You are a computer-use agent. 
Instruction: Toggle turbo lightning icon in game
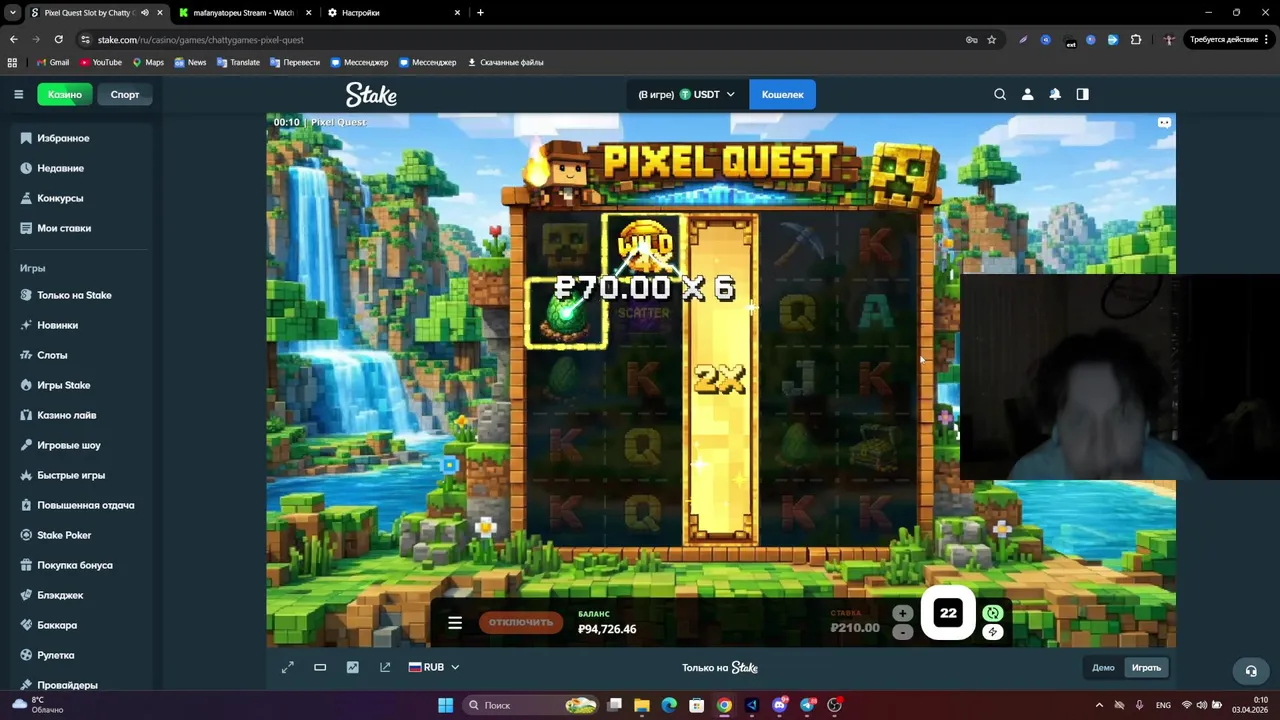pyautogui.click(x=992, y=632)
